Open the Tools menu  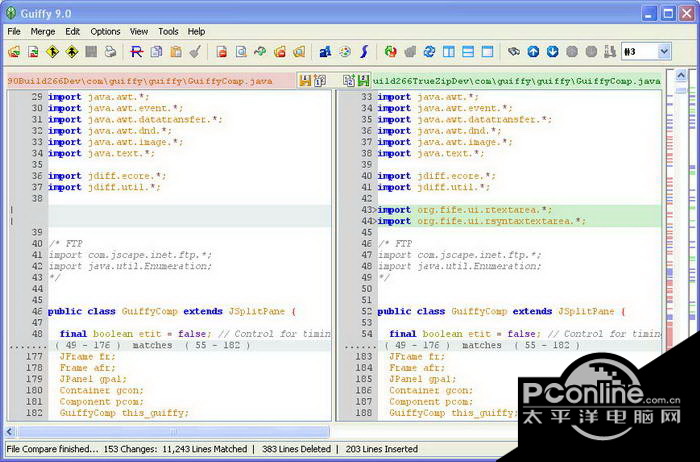click(x=168, y=31)
